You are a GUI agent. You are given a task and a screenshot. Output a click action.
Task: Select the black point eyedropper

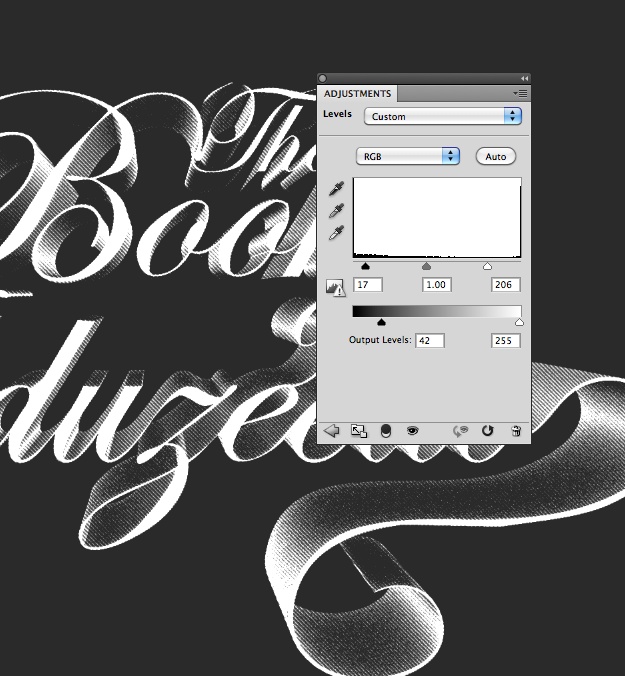(x=338, y=188)
